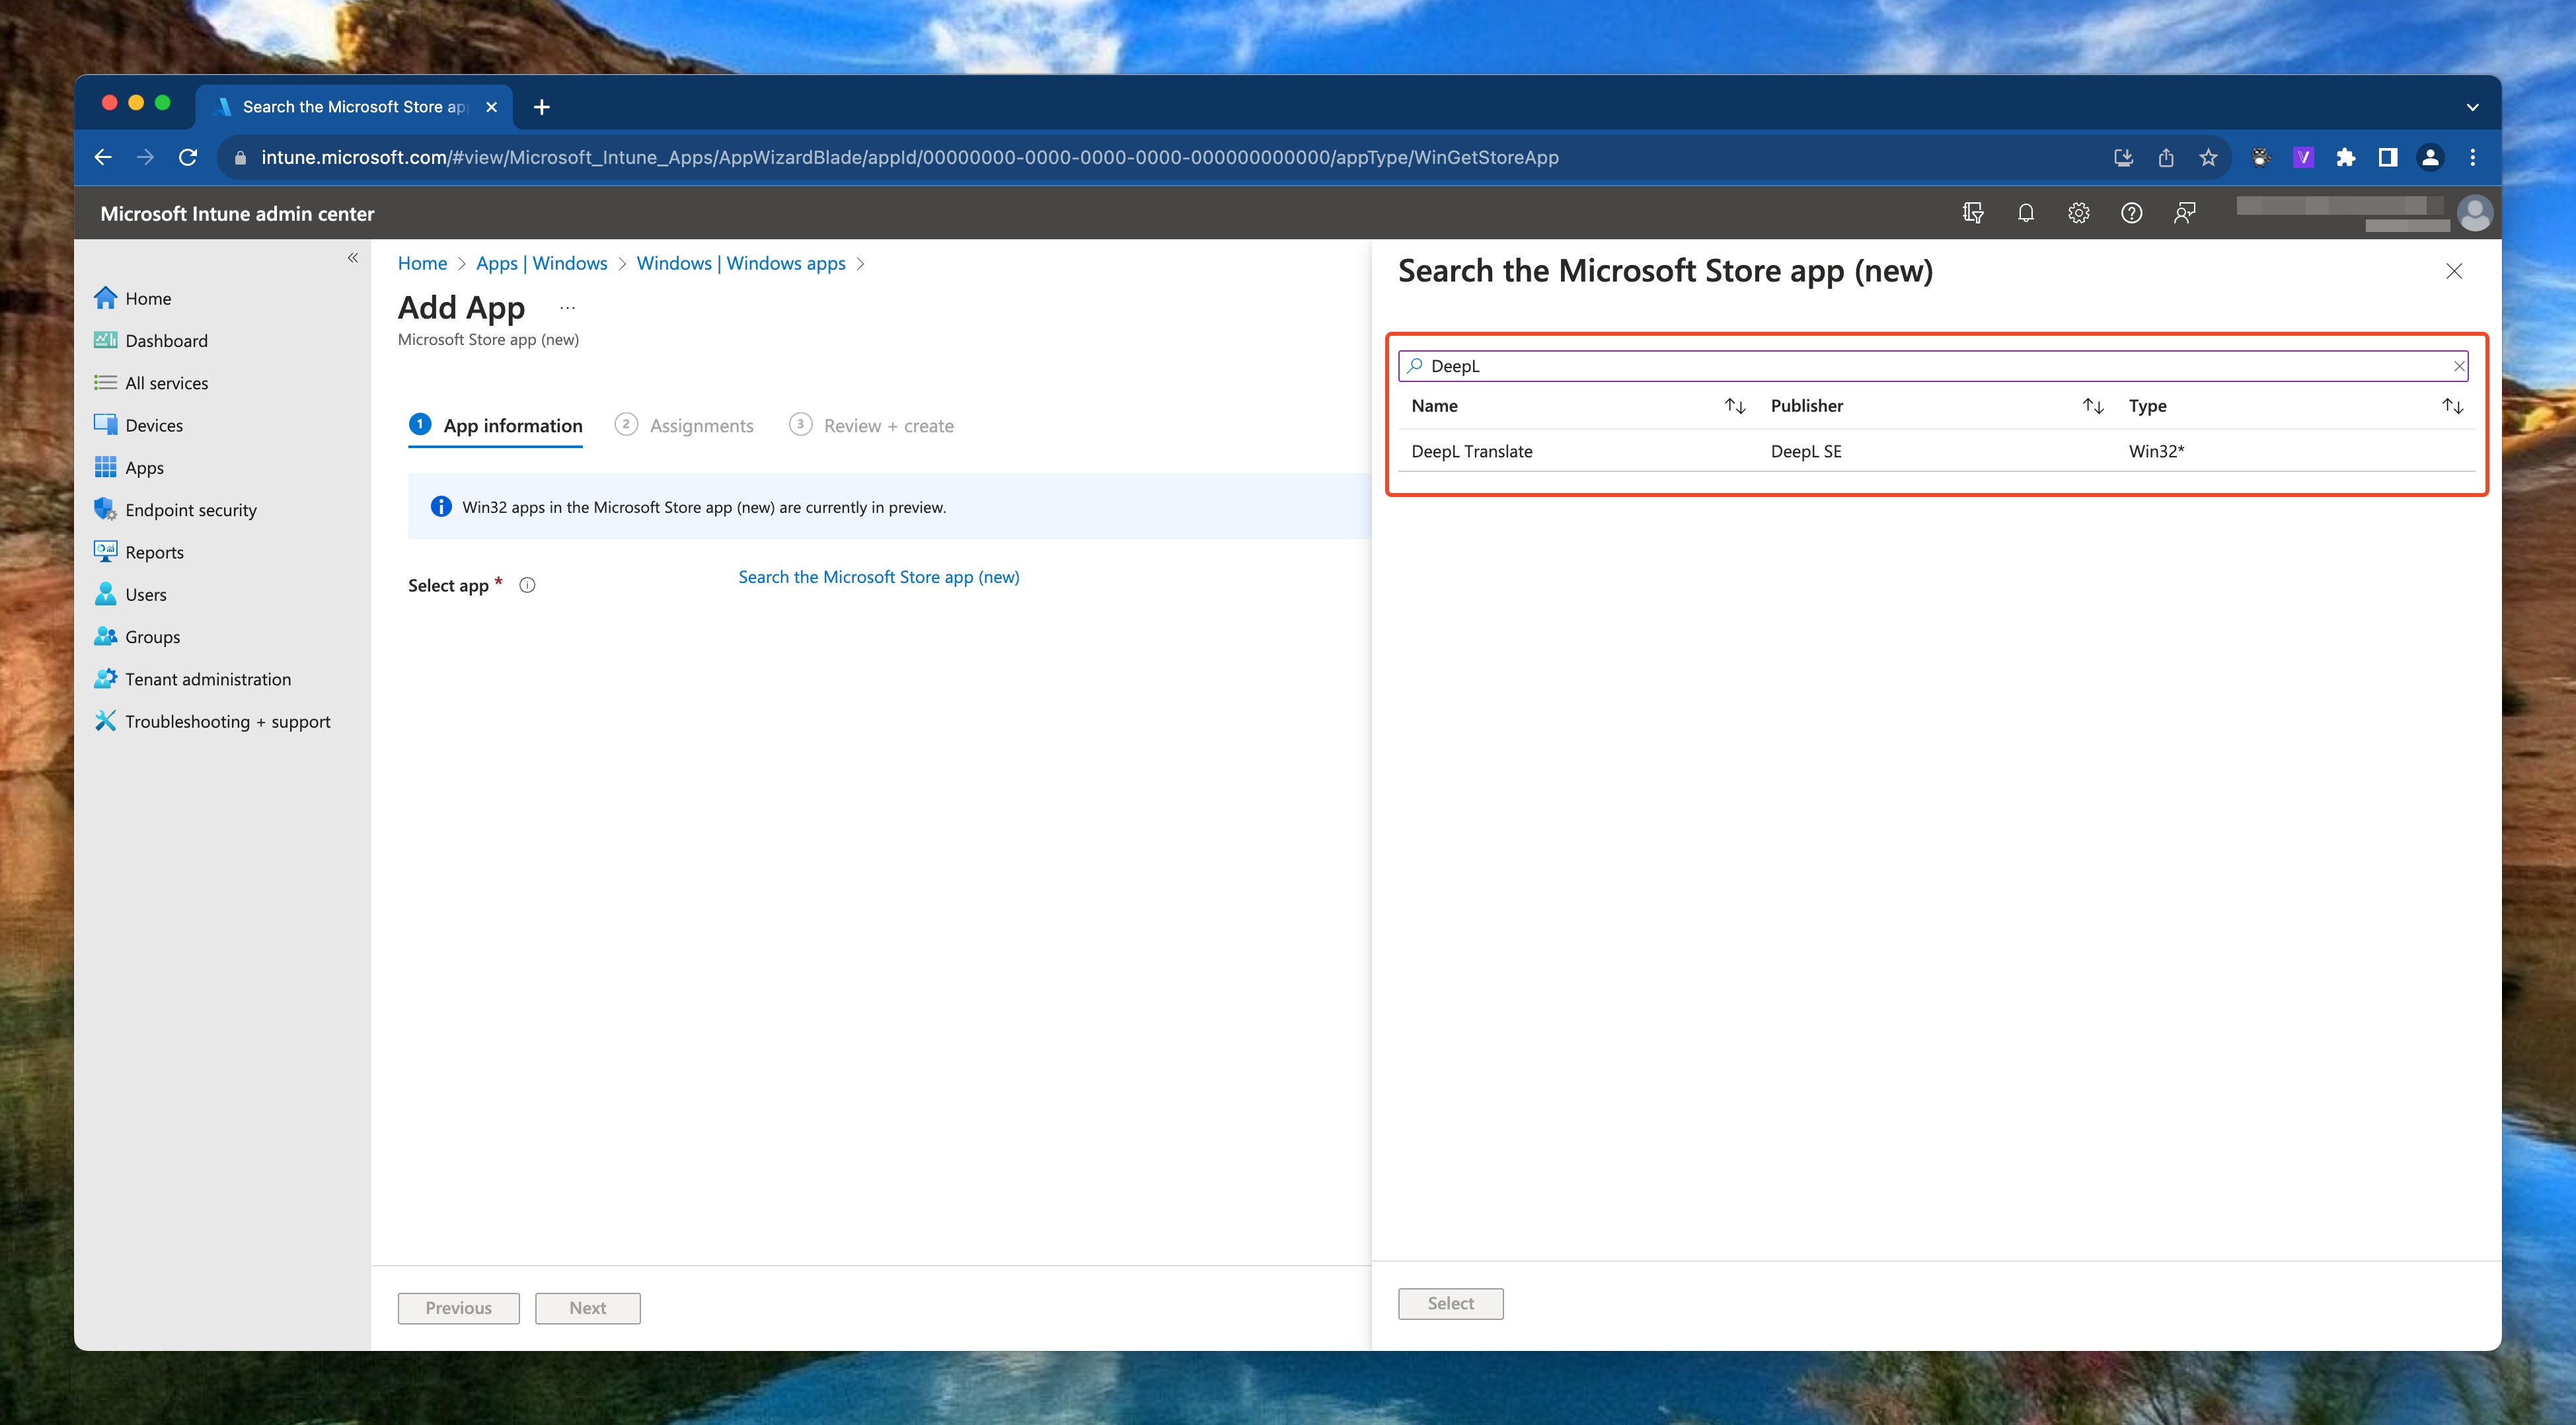Sort results by Type column
2576x1425 pixels.
point(2452,406)
